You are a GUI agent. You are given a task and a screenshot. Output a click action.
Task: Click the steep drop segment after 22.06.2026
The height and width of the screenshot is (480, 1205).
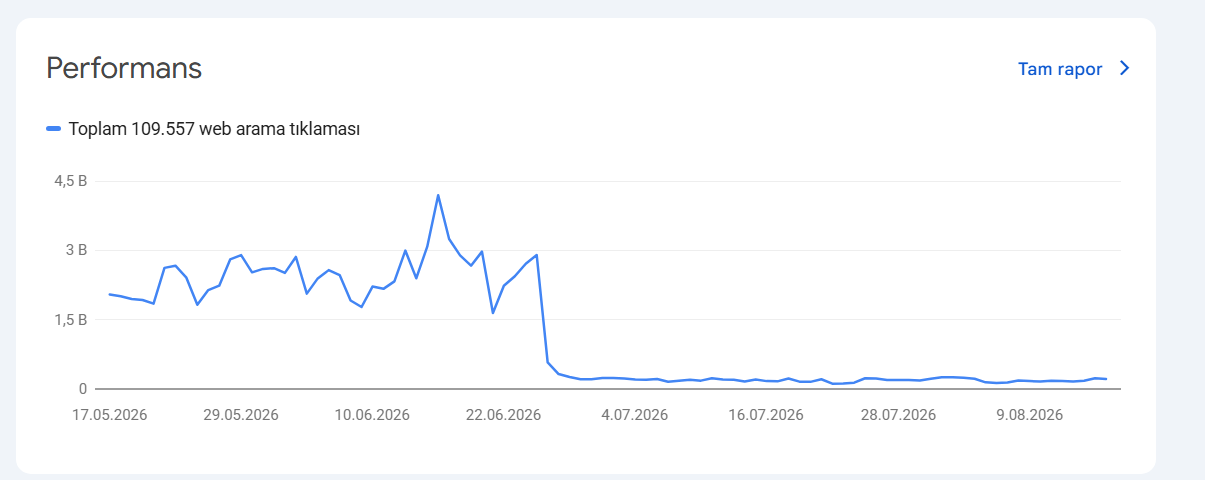click(x=543, y=308)
